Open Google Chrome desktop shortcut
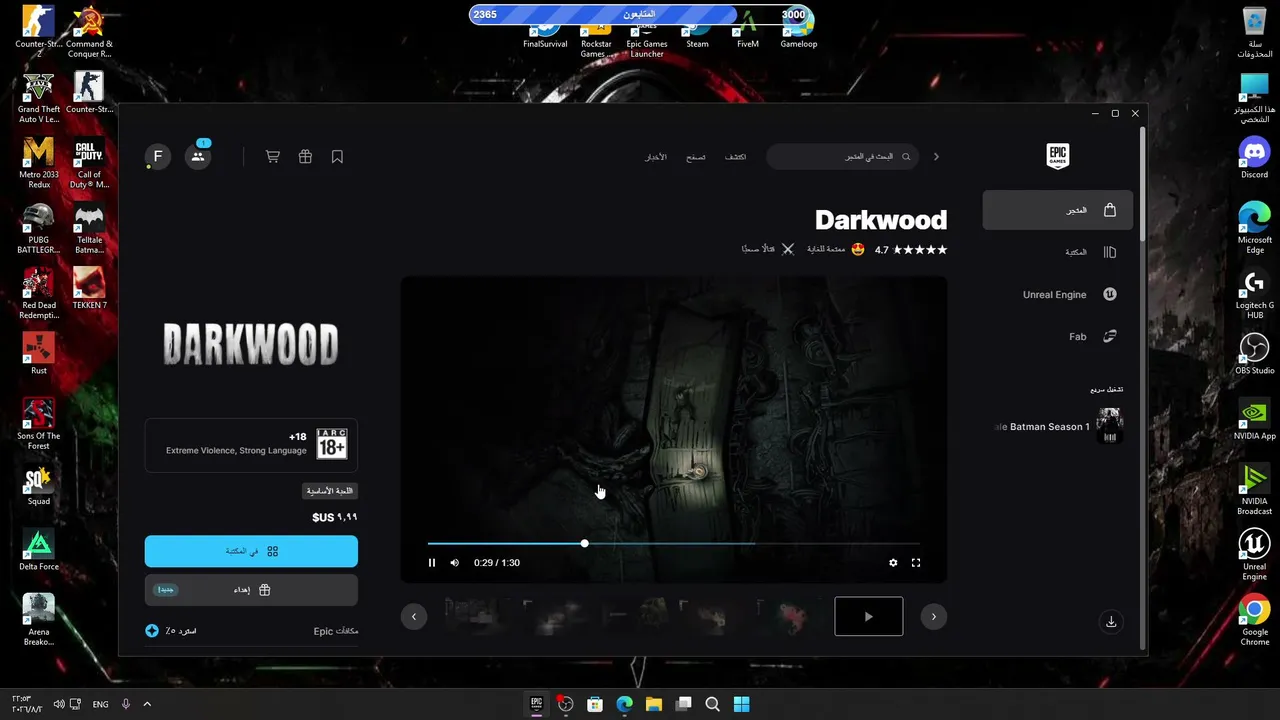Screen dimensions: 1280x720 pos(1254,620)
